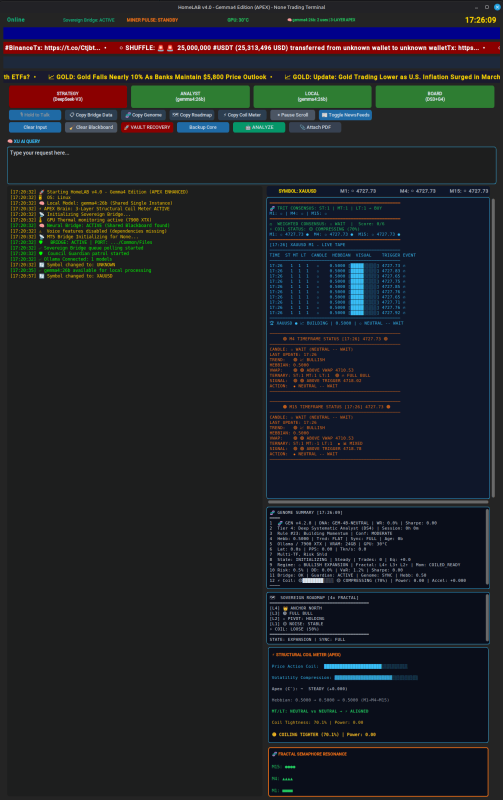
Task: Click the Clear Input button
Action: (x=35, y=128)
